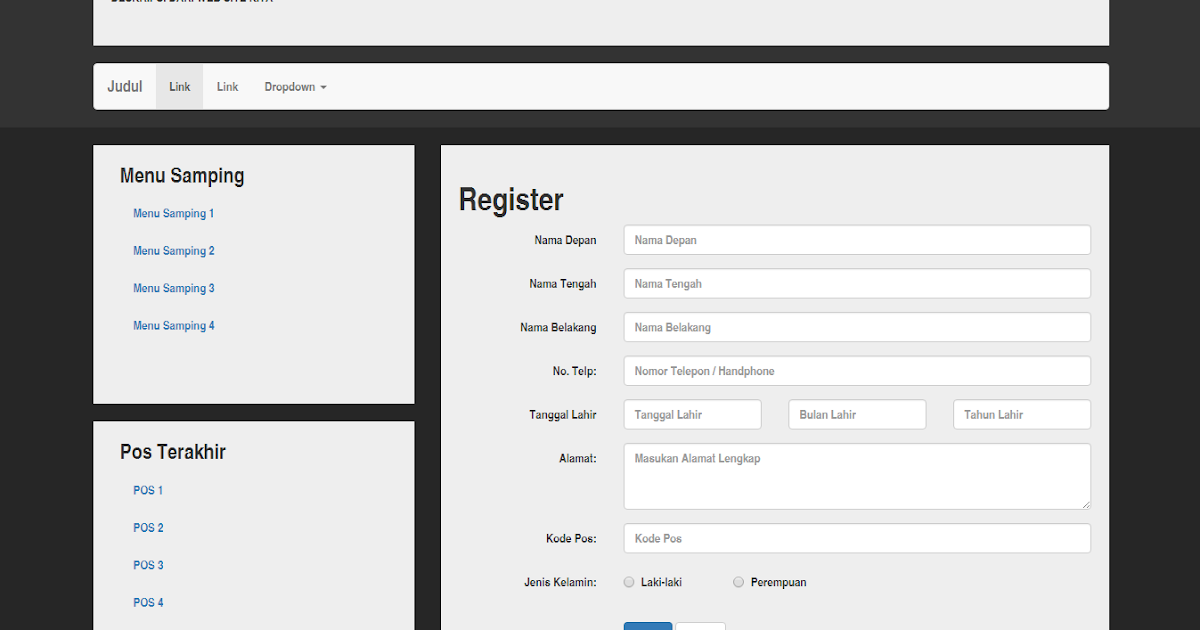The width and height of the screenshot is (1200, 630).
Task: Focus the Kode Pos input field
Action: pos(857,538)
